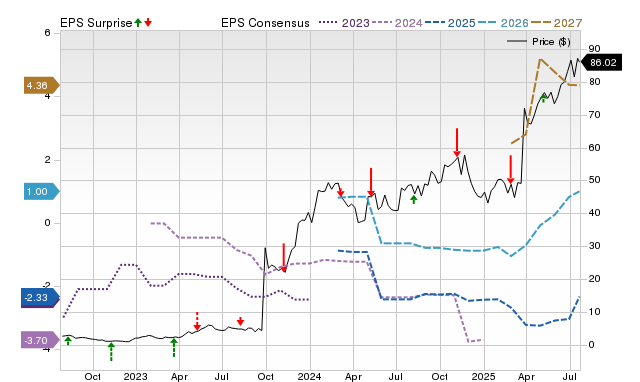Select the red surprise arrow near November 2023

[284, 258]
